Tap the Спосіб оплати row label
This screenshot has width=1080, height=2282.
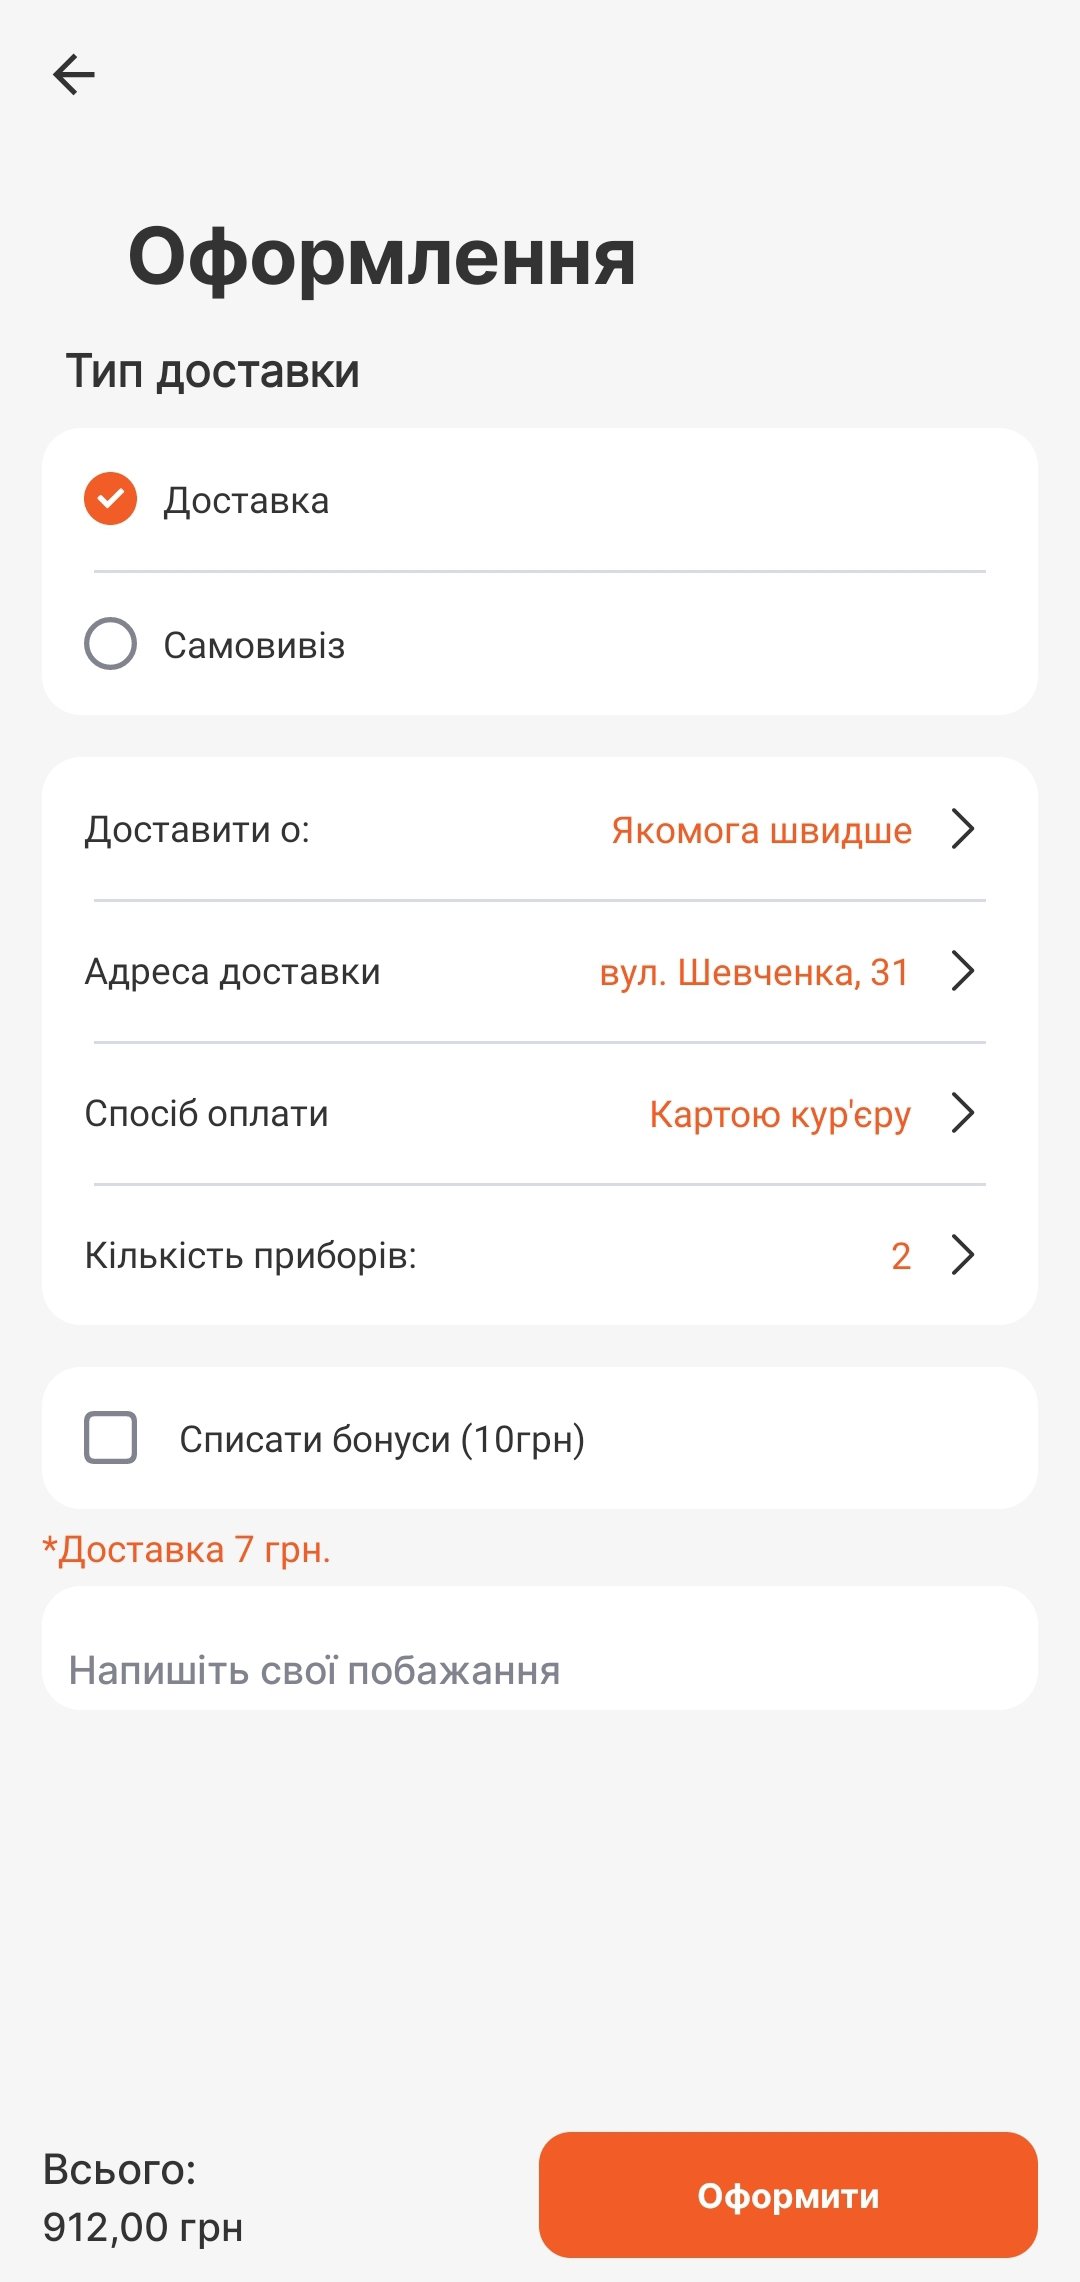click(x=207, y=1114)
